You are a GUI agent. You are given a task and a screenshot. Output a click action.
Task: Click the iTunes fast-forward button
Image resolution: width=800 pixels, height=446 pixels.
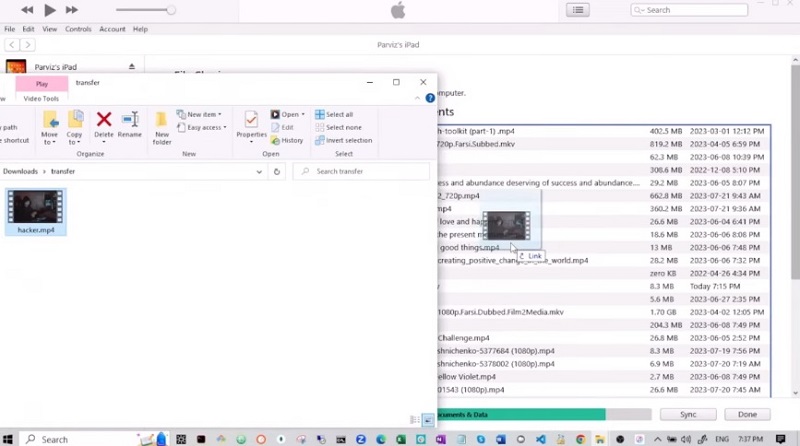pos(72,10)
